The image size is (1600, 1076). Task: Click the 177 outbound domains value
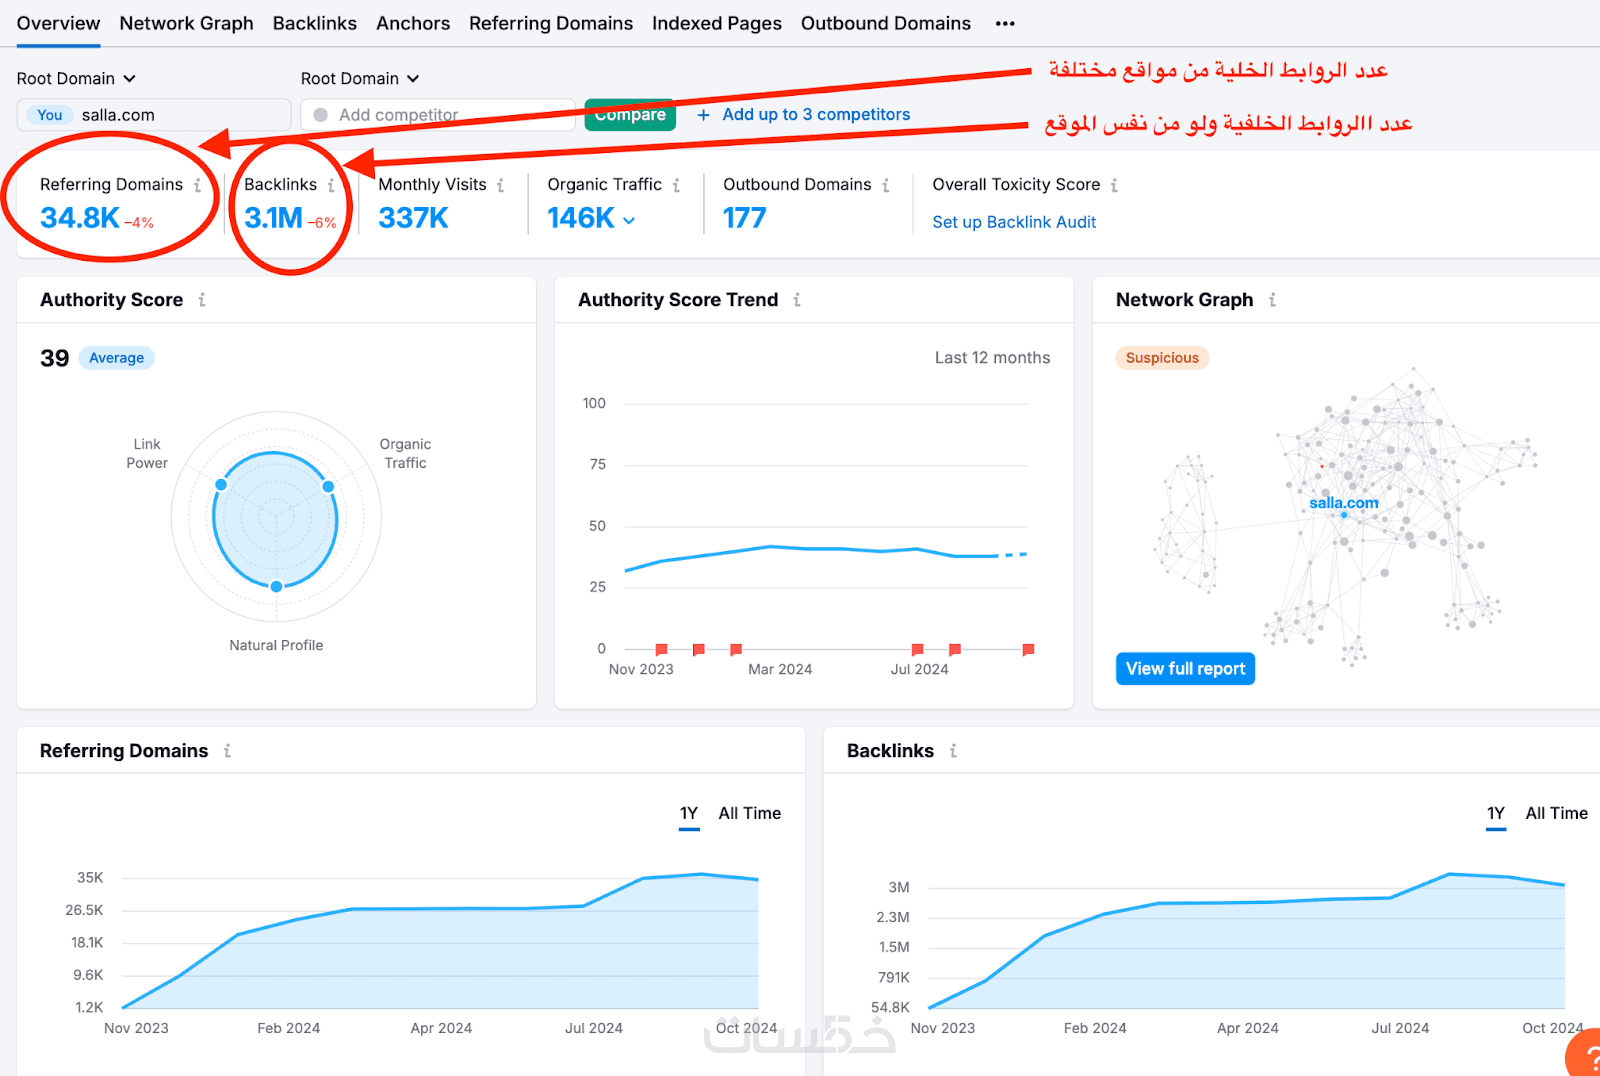744,218
